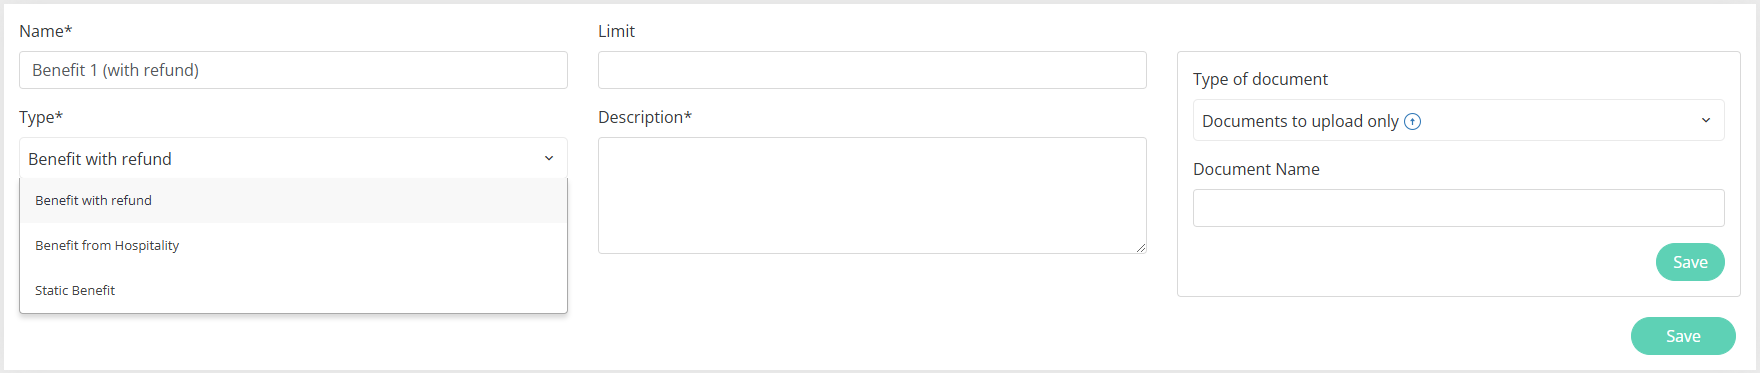Collapse the Type dropdown using its chevron arrow
This screenshot has width=1760, height=373.
tap(548, 158)
